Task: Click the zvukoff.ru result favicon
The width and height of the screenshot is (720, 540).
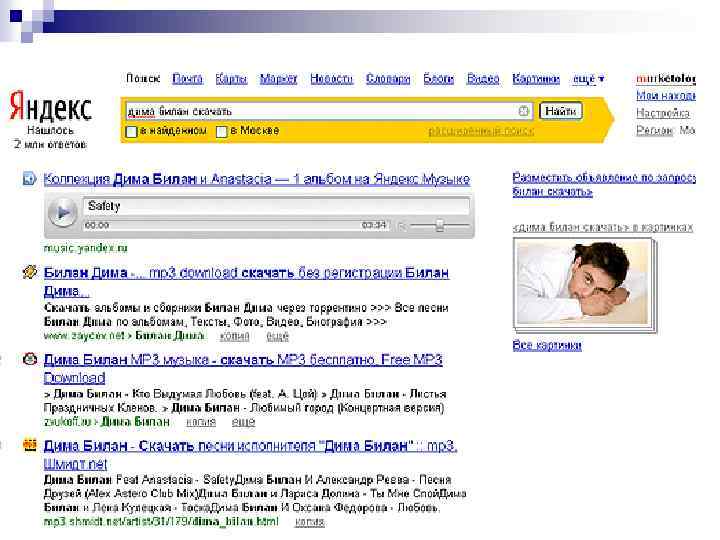Action: pyautogui.click(x=30, y=359)
